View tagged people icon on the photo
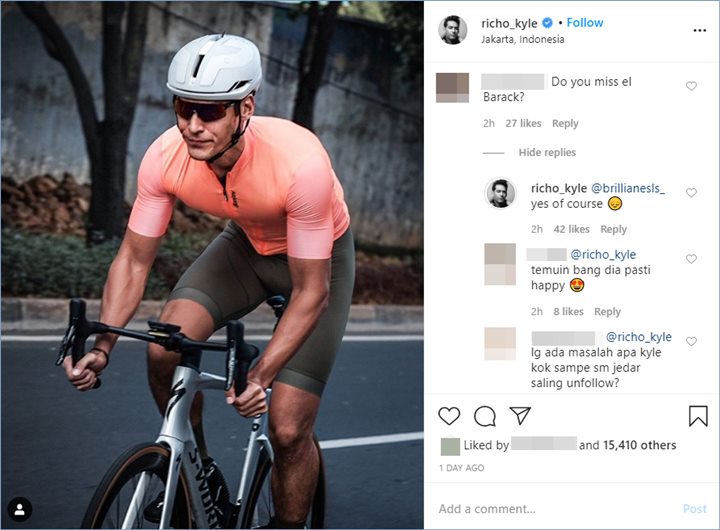 tap(20, 509)
